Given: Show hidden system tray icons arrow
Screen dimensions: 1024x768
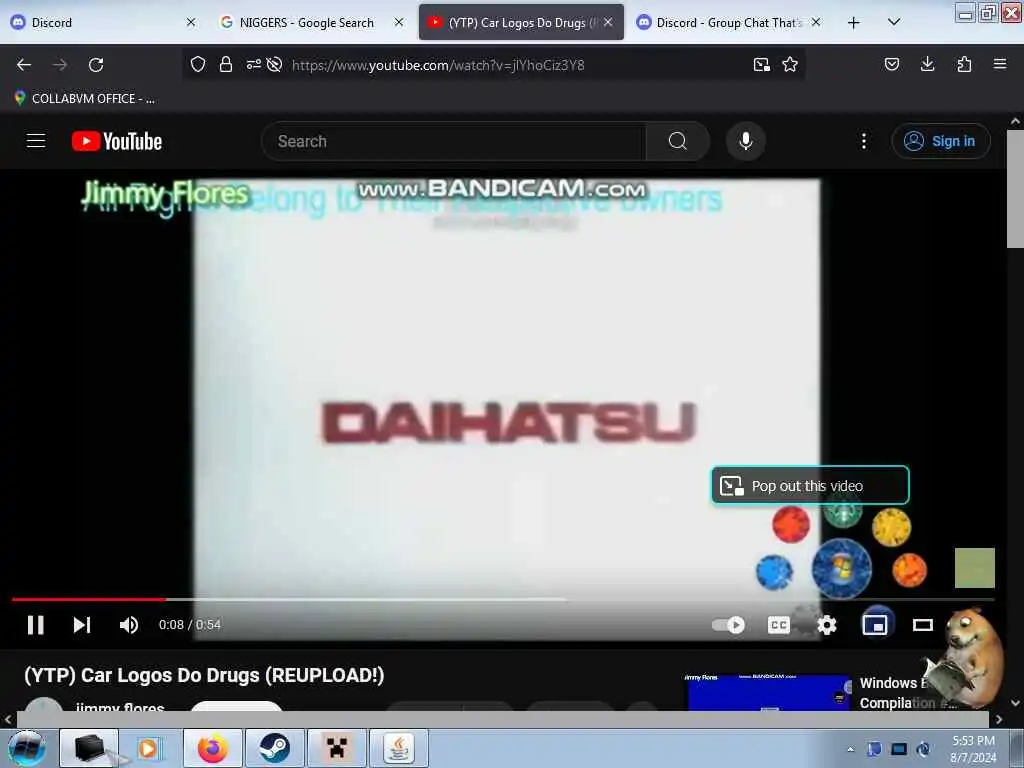Looking at the screenshot, I should pos(850,749).
